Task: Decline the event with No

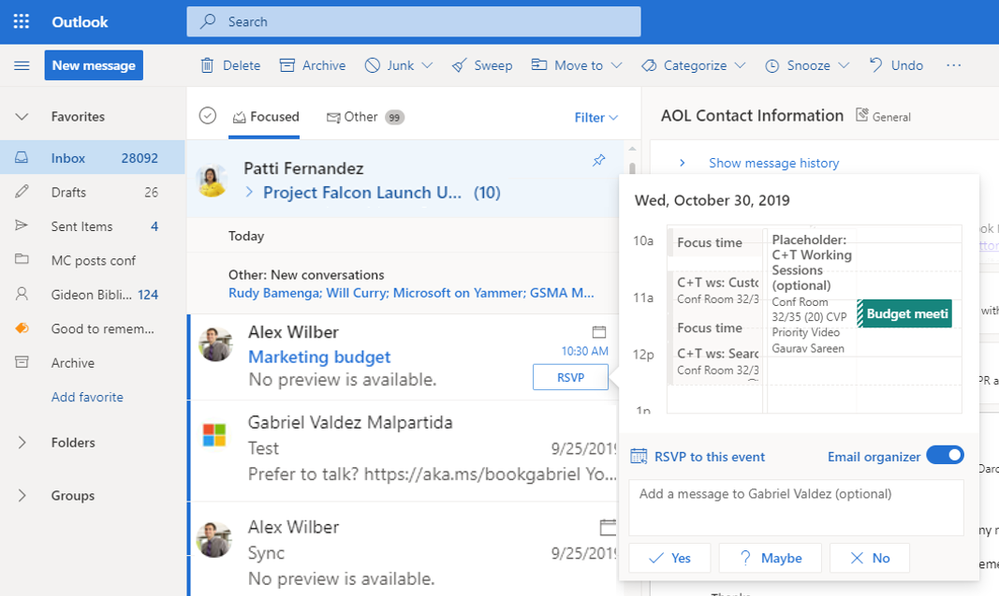Action: [x=870, y=558]
